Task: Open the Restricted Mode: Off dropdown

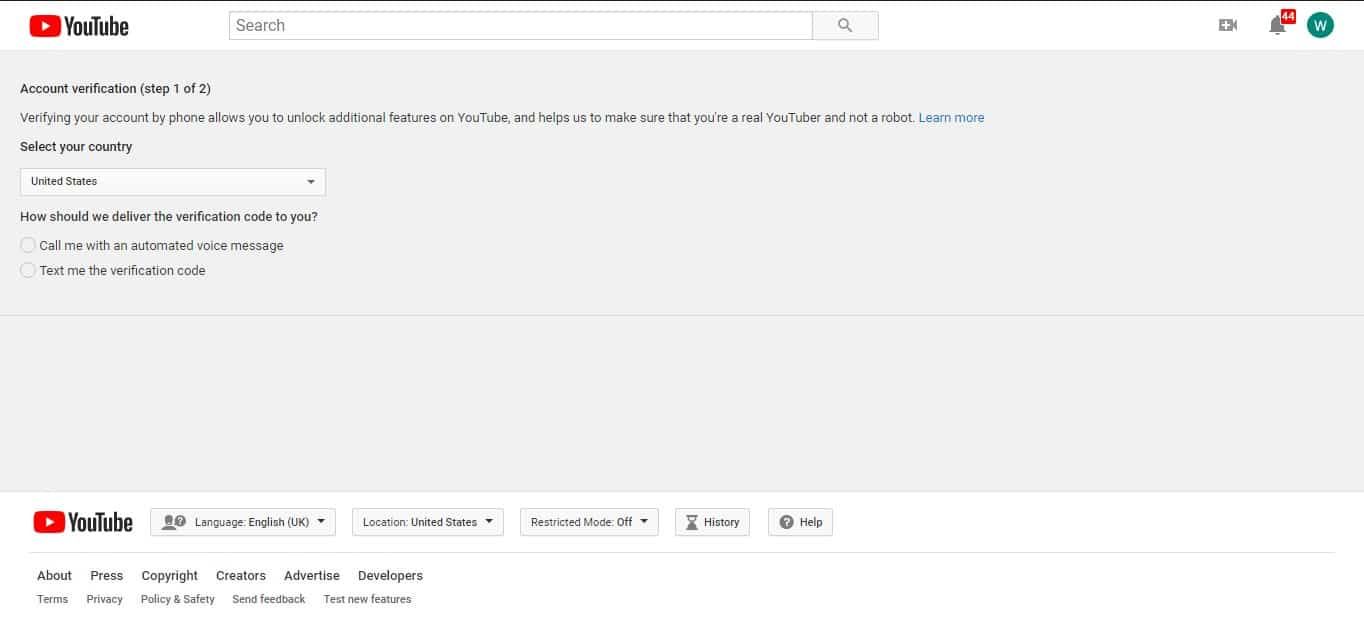Action: click(x=588, y=521)
